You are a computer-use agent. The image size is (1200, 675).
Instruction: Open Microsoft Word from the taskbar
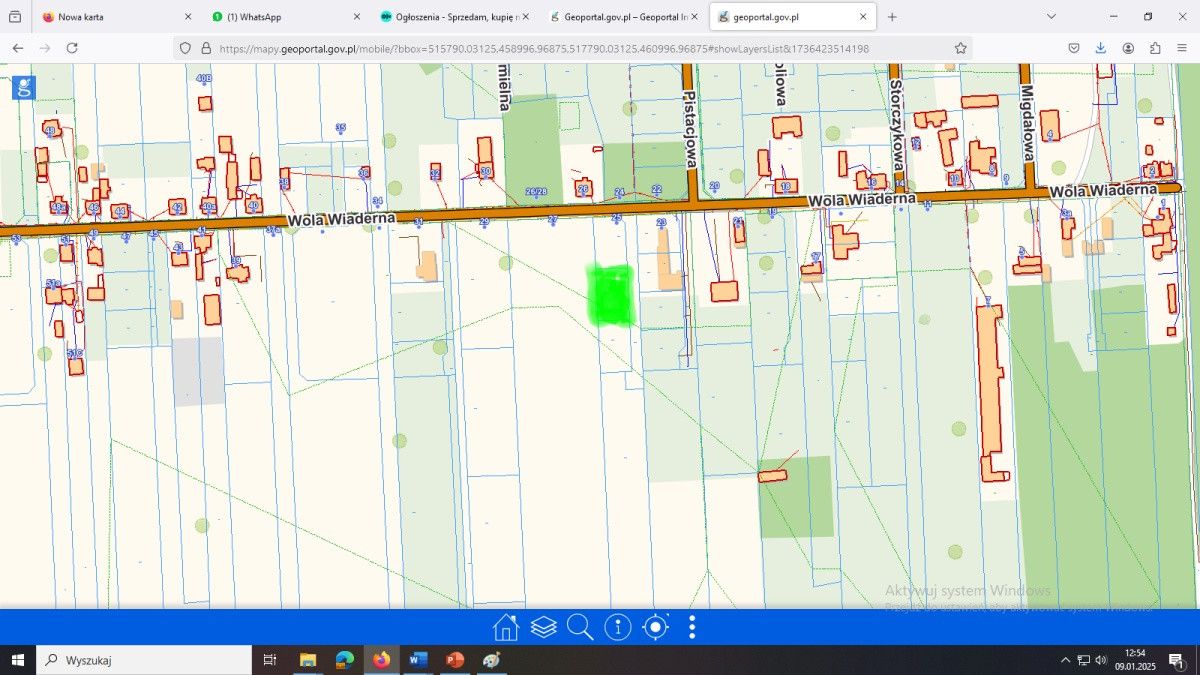click(418, 660)
